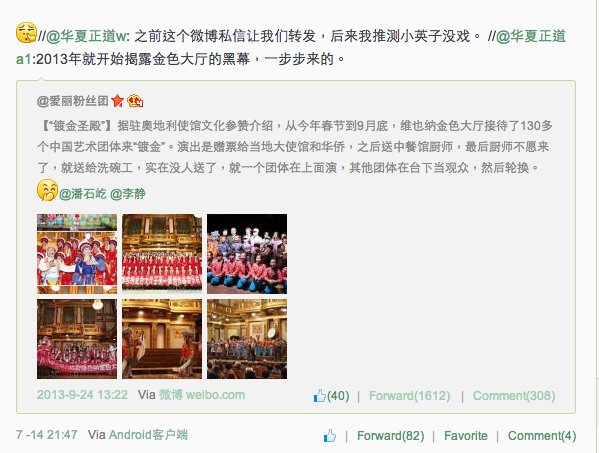Image resolution: width=599 pixels, height=453 pixels.
Task: Open the @华夏正道w user mention
Action: [86, 36]
